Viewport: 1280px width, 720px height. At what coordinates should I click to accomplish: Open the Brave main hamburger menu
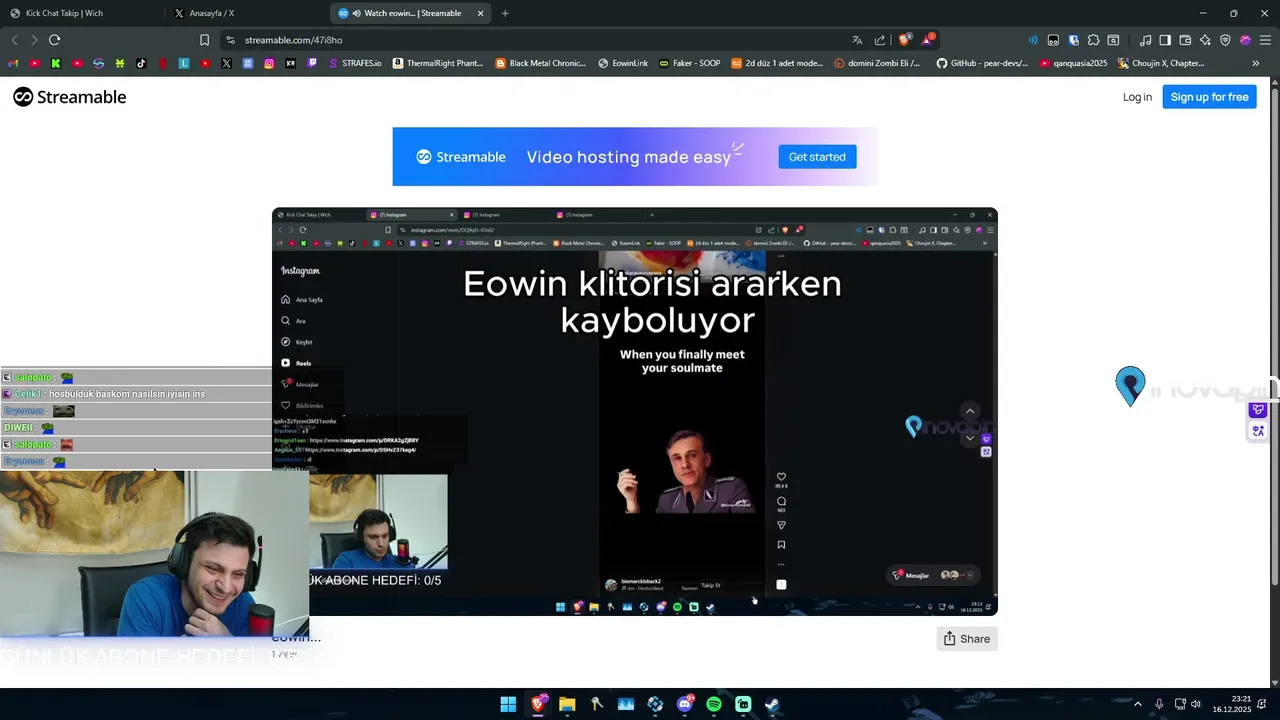pos(1265,40)
